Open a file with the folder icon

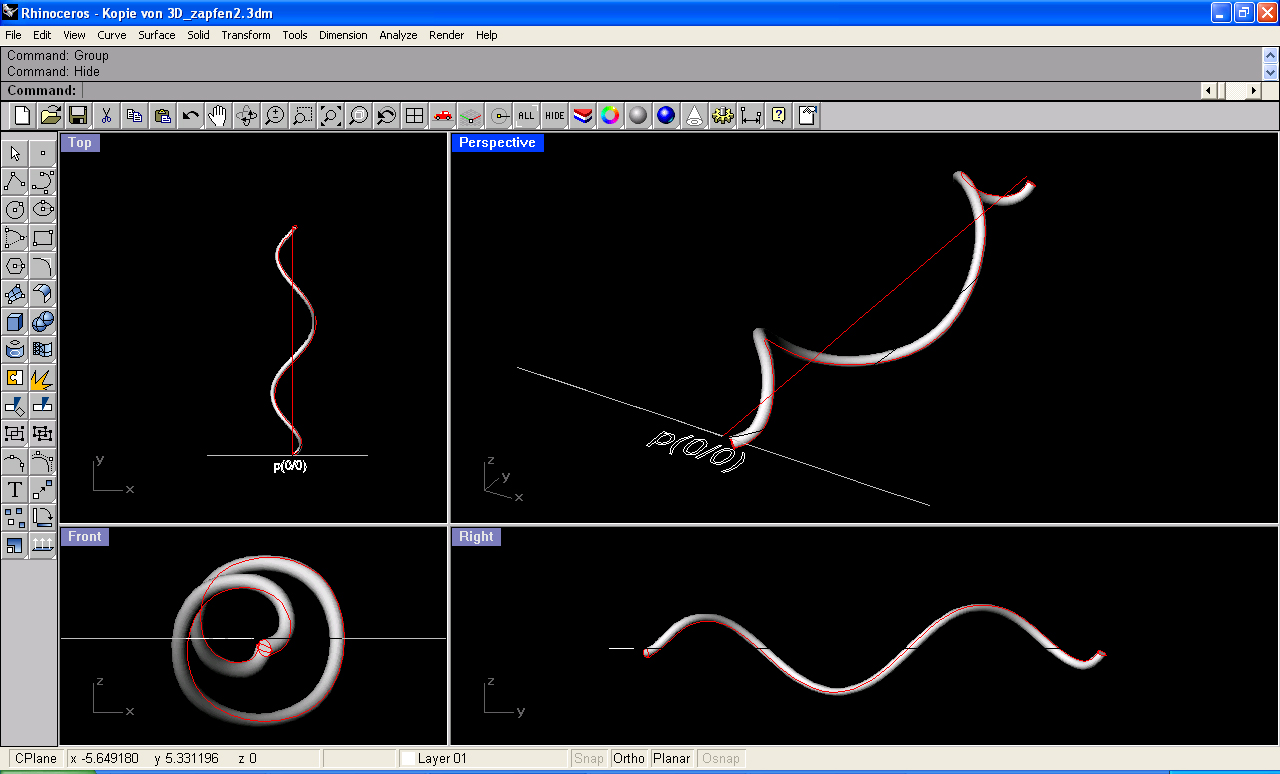tap(50, 116)
